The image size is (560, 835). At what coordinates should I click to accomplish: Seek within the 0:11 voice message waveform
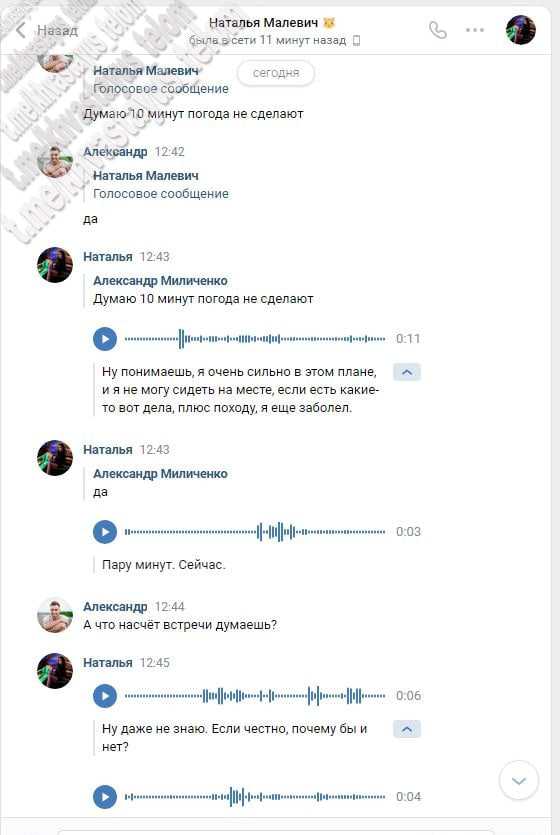tap(255, 339)
